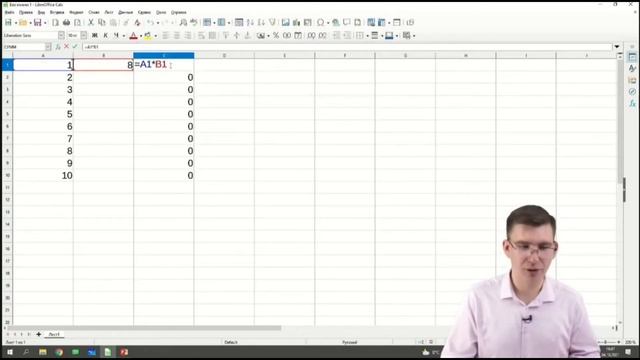Click column A header

[x=43, y=55]
